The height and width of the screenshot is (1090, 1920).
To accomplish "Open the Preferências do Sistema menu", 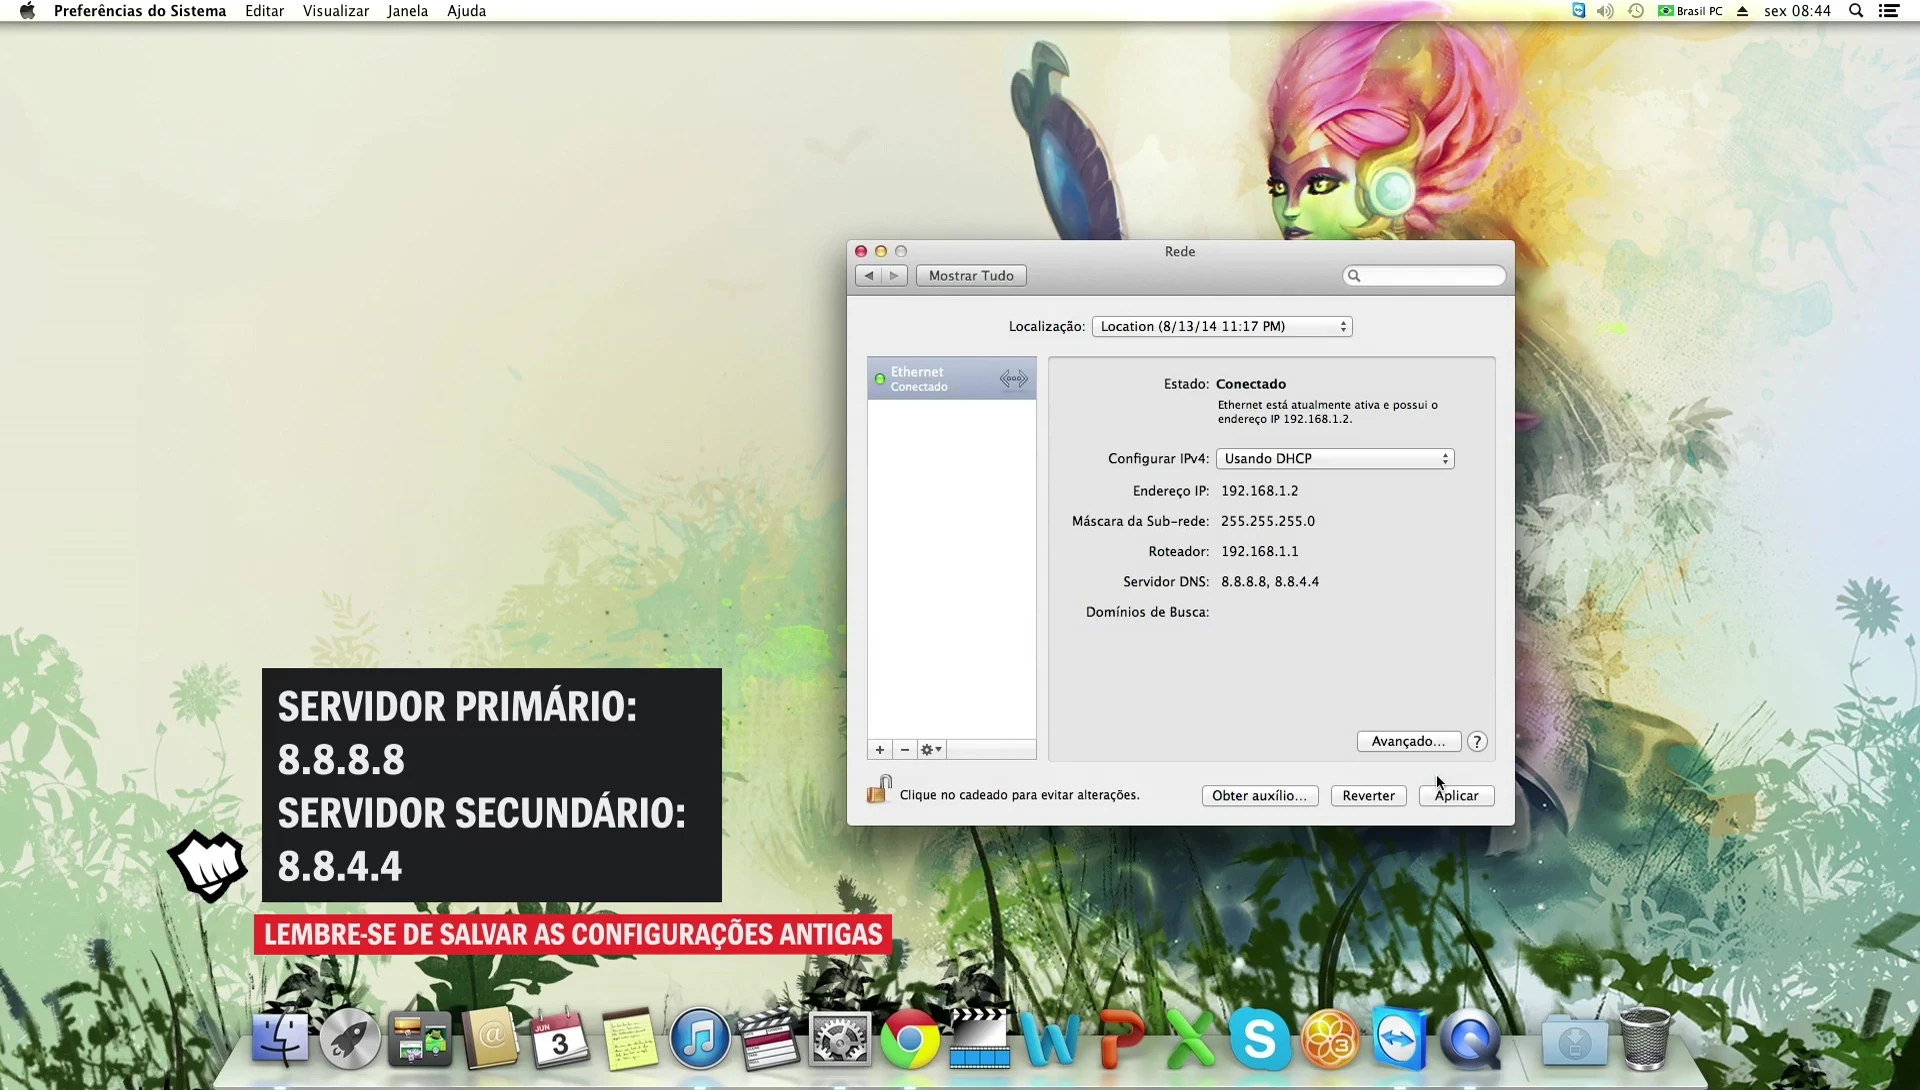I will point(140,11).
